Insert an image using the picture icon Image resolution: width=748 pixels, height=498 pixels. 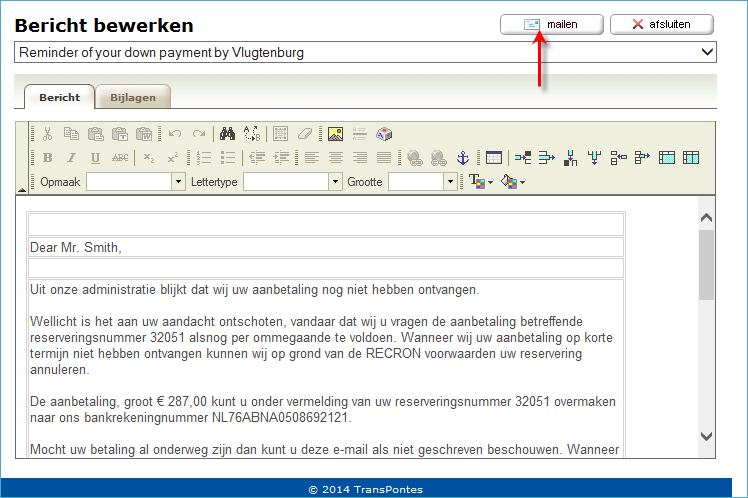coord(336,133)
